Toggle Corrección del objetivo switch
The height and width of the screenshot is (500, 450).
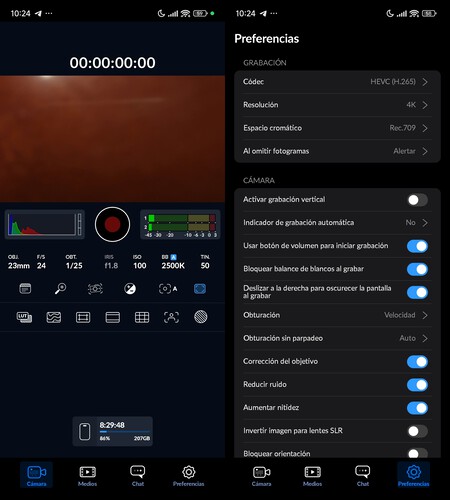(417, 362)
